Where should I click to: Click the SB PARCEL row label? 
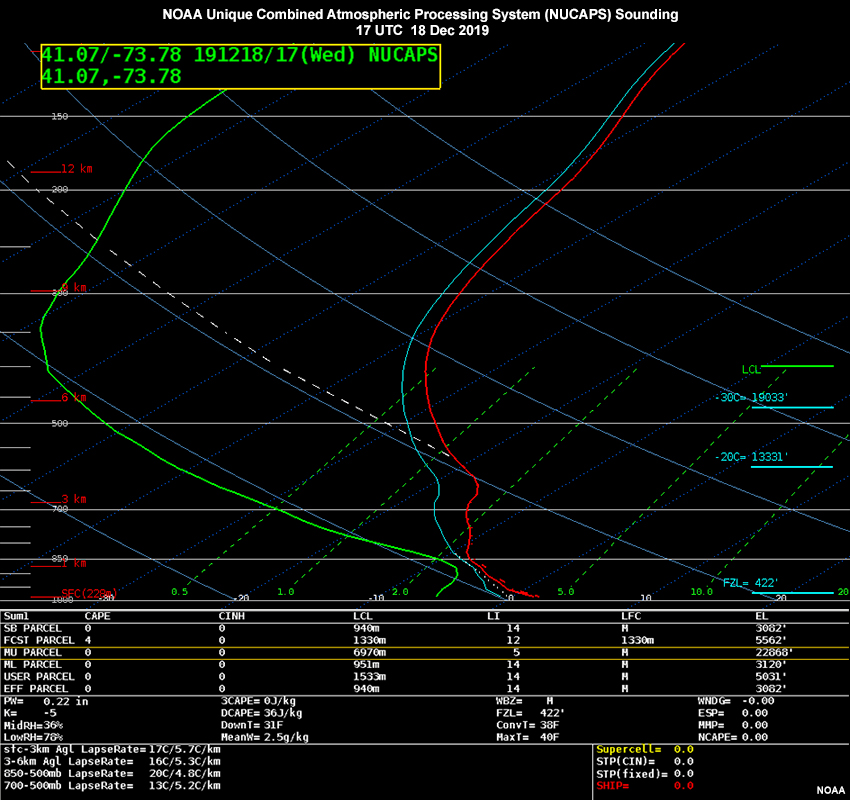coord(33,628)
